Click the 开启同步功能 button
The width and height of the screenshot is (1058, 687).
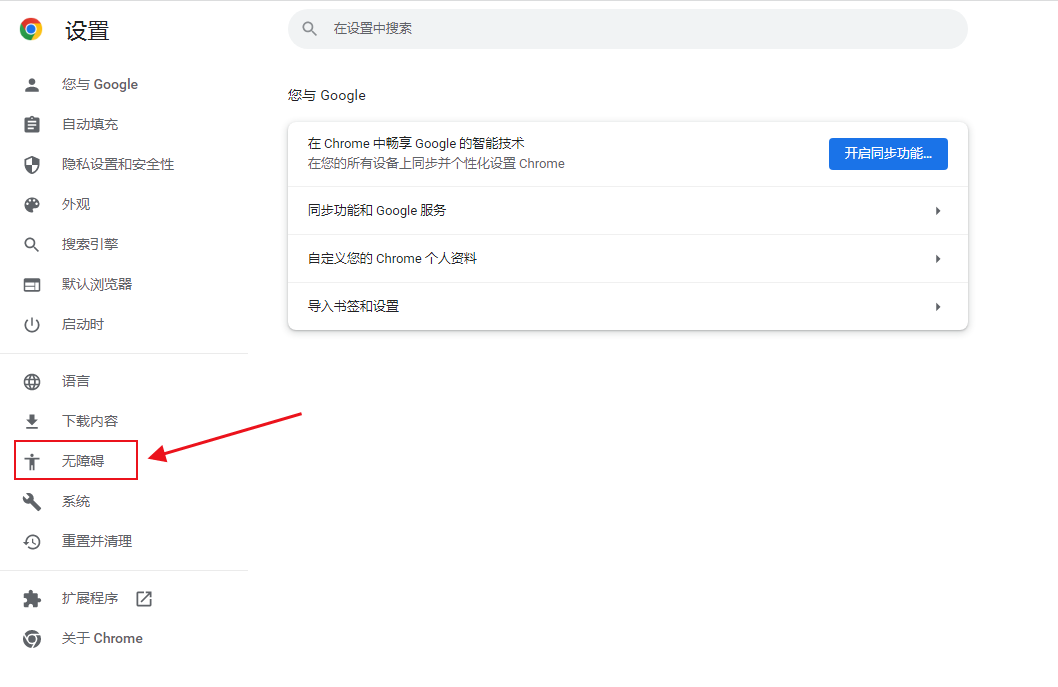[x=888, y=154]
